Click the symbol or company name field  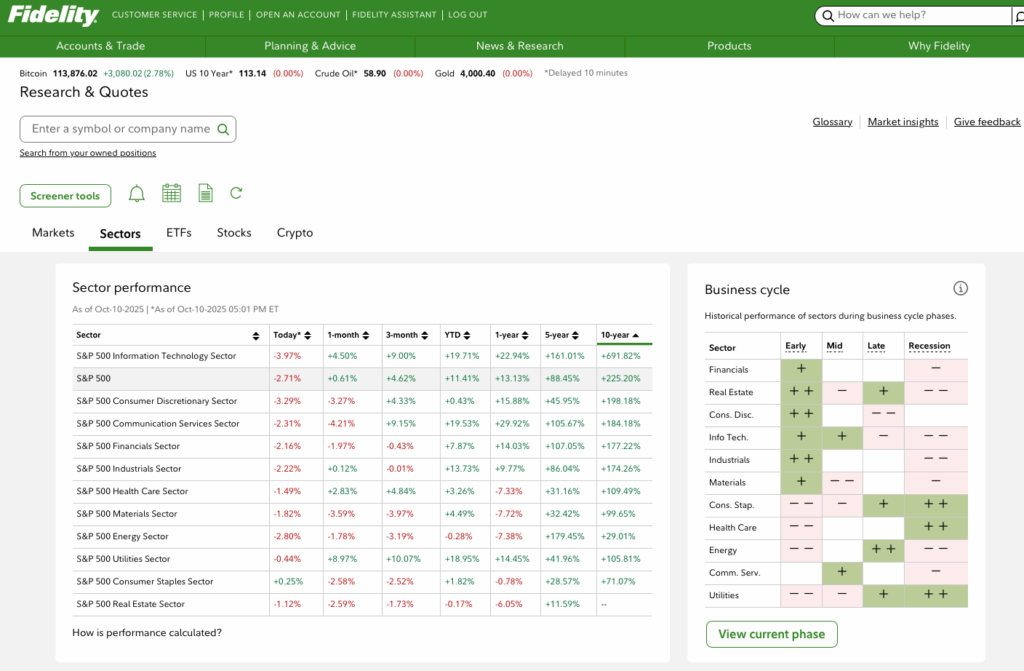(x=120, y=129)
